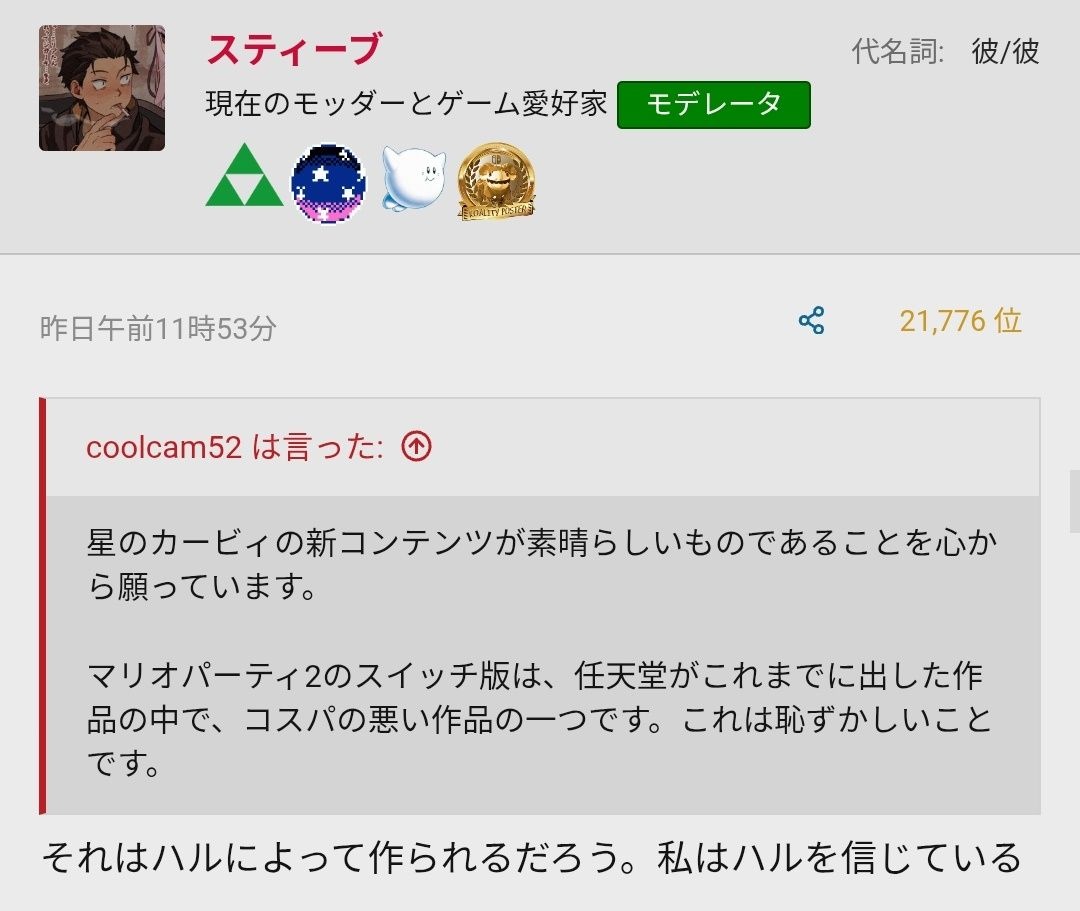Share this post via share icon
The width and height of the screenshot is (1080, 911).
coord(811,321)
